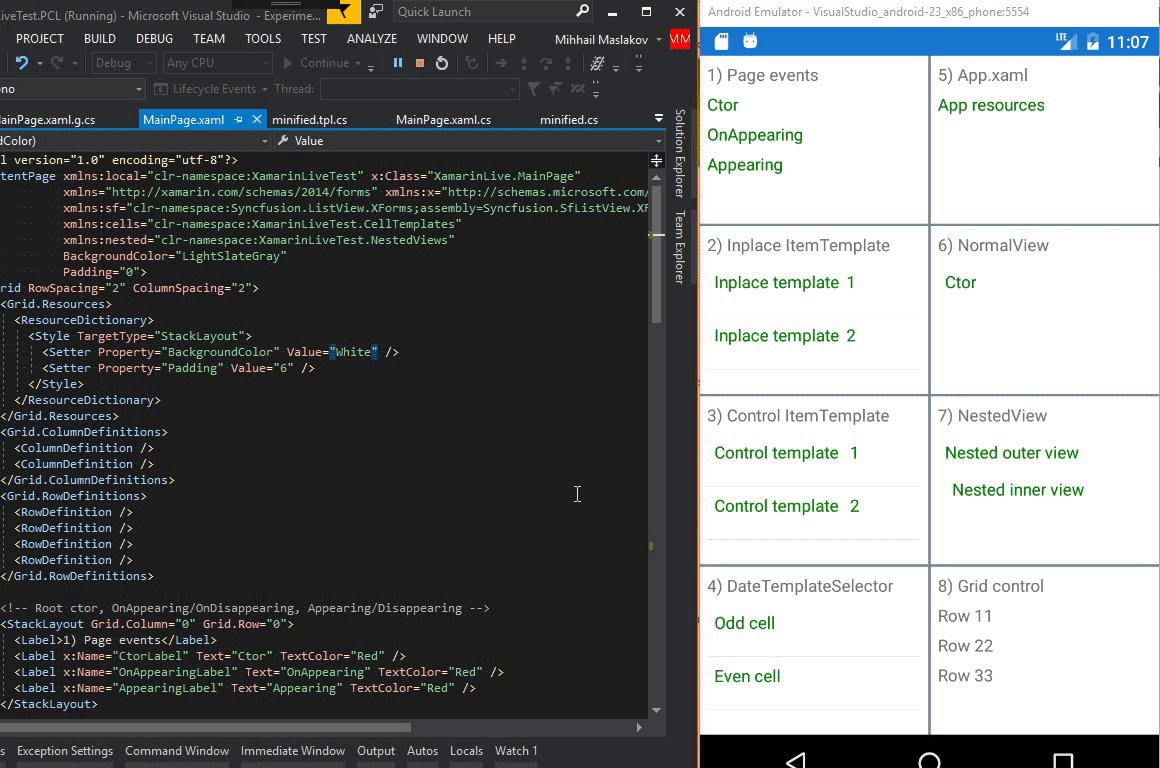
Task: Expand the Undo history dropdown arrow
Action: coord(39,64)
